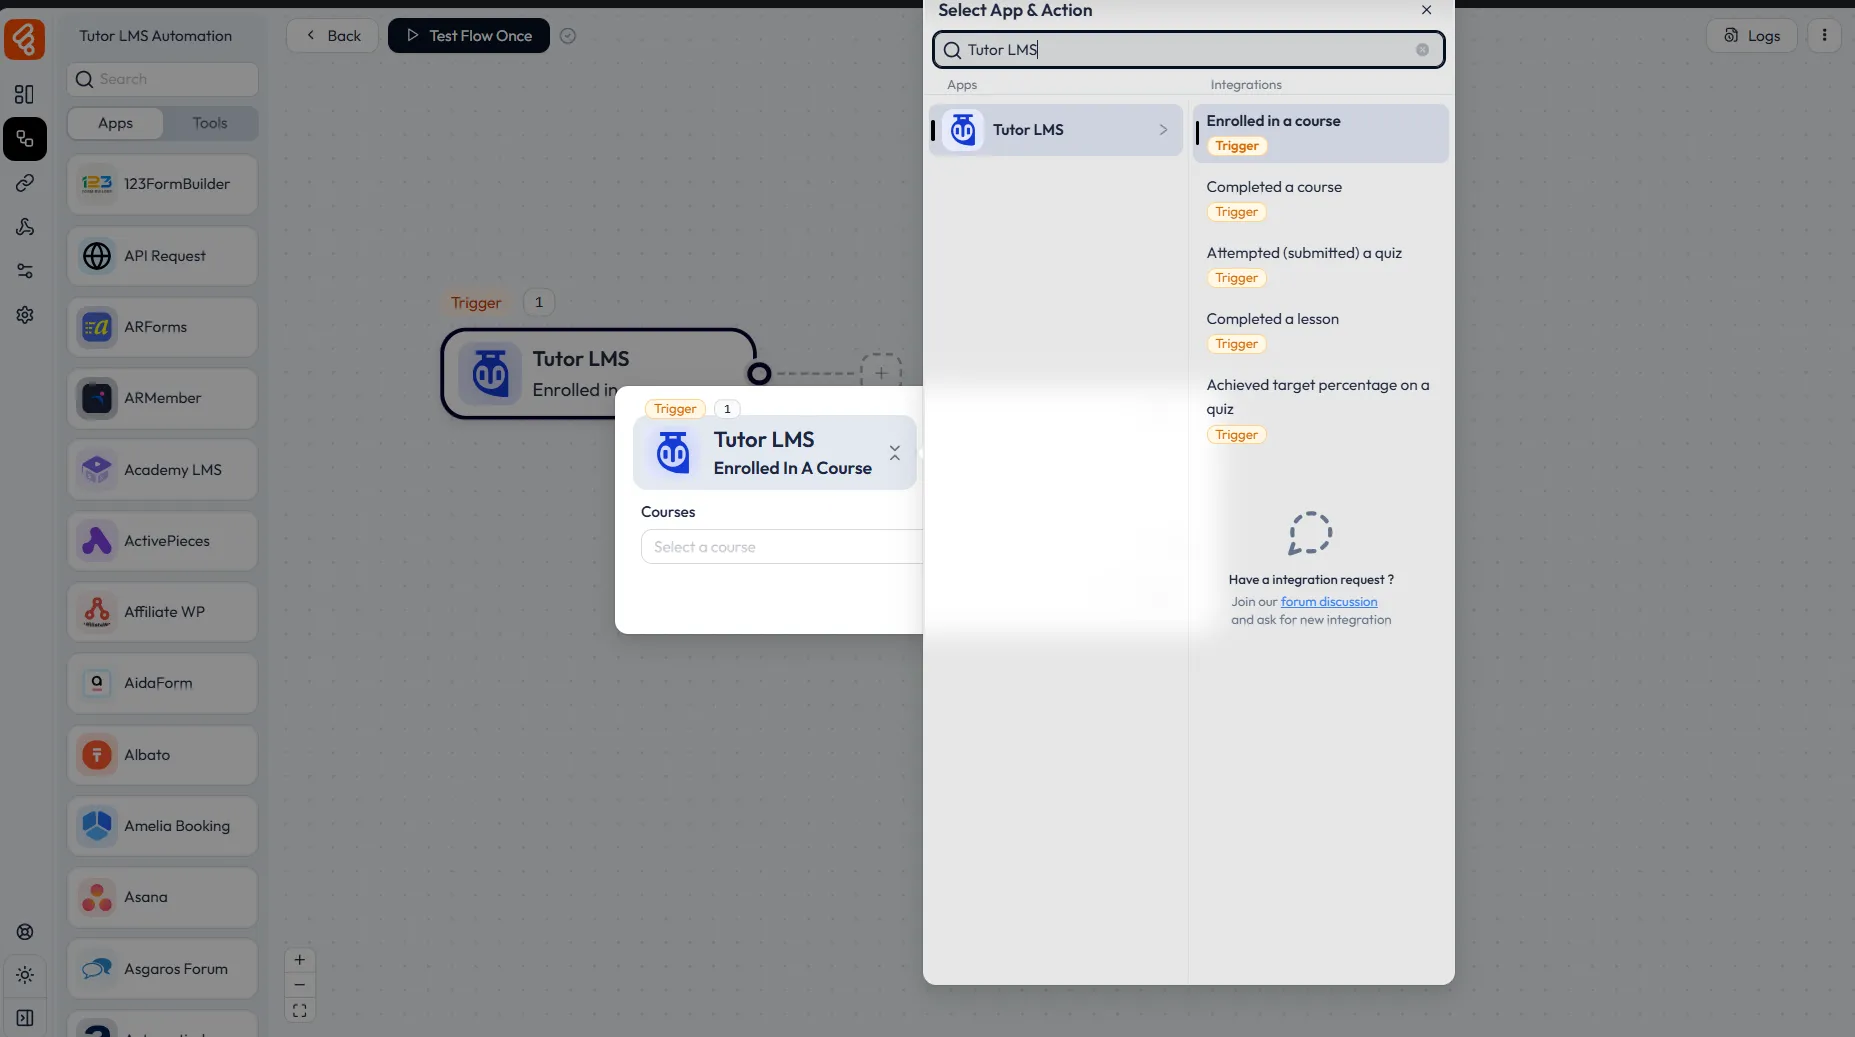Toggle light/dark theme sun icon
1855x1037 pixels.
[x=25, y=975]
